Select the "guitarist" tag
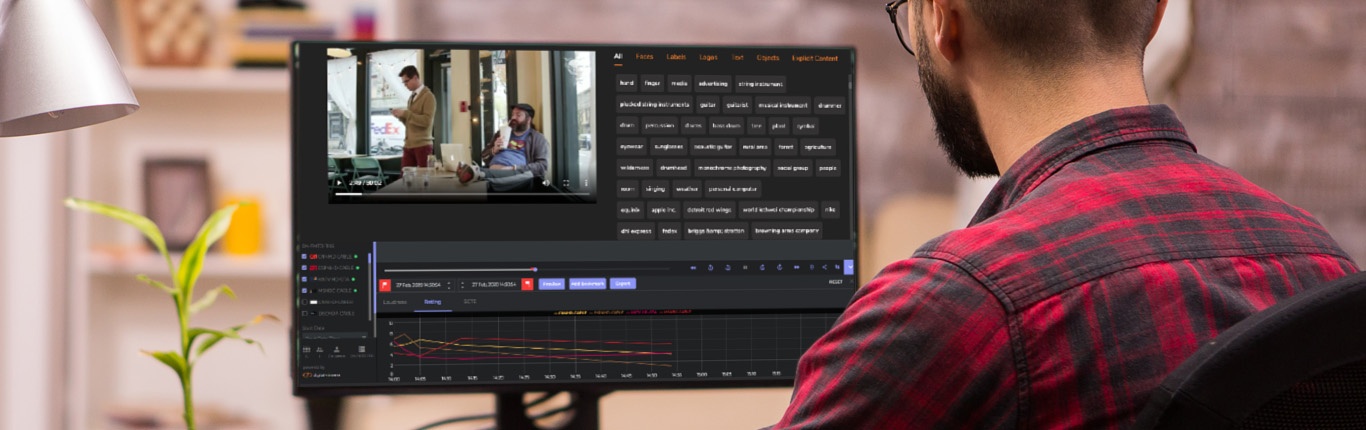This screenshot has height=430, width=1366. click(737, 105)
